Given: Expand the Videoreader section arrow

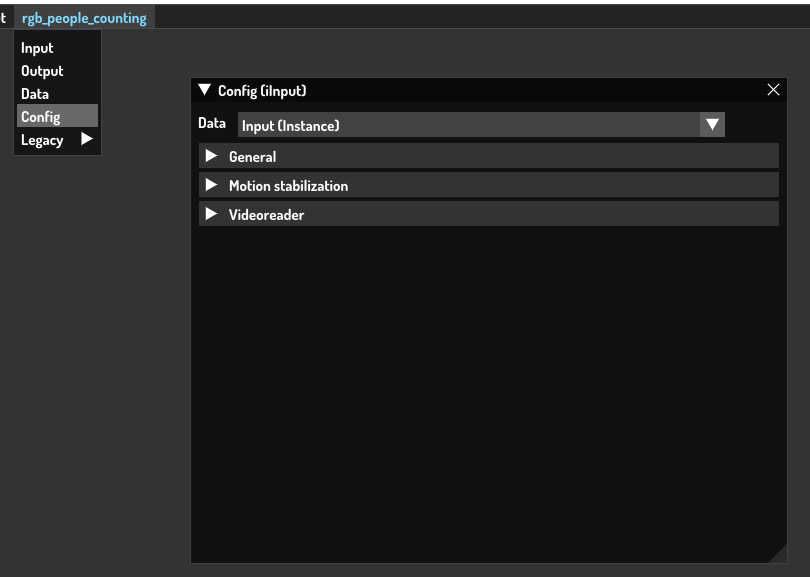Looking at the screenshot, I should coord(211,214).
